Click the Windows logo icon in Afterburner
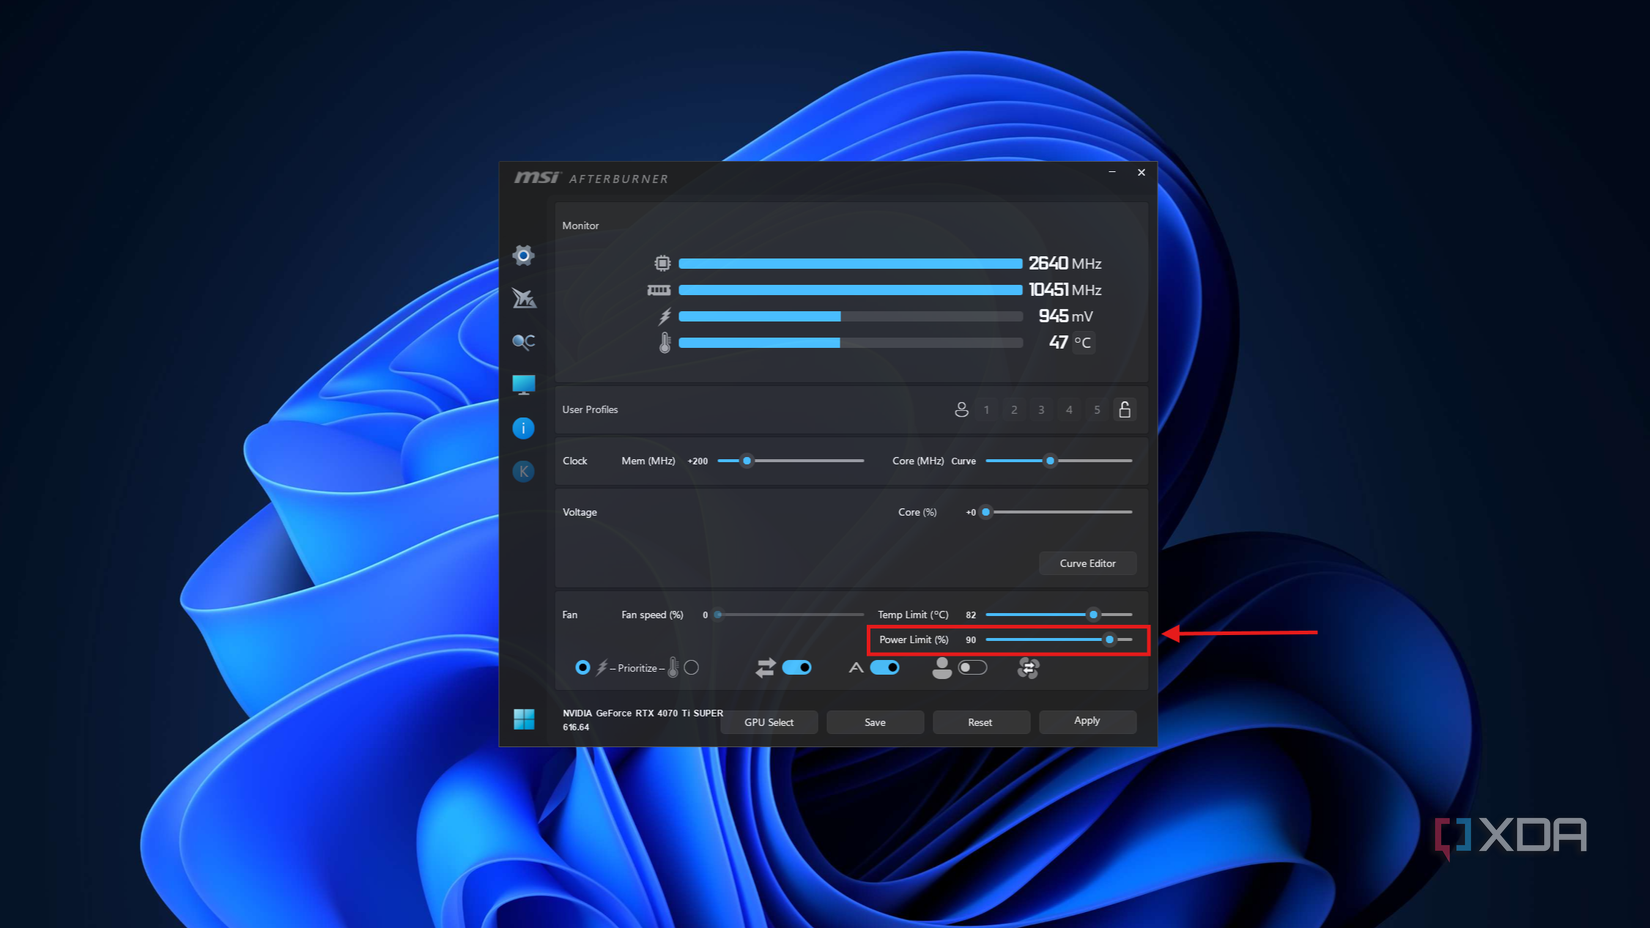 point(524,719)
